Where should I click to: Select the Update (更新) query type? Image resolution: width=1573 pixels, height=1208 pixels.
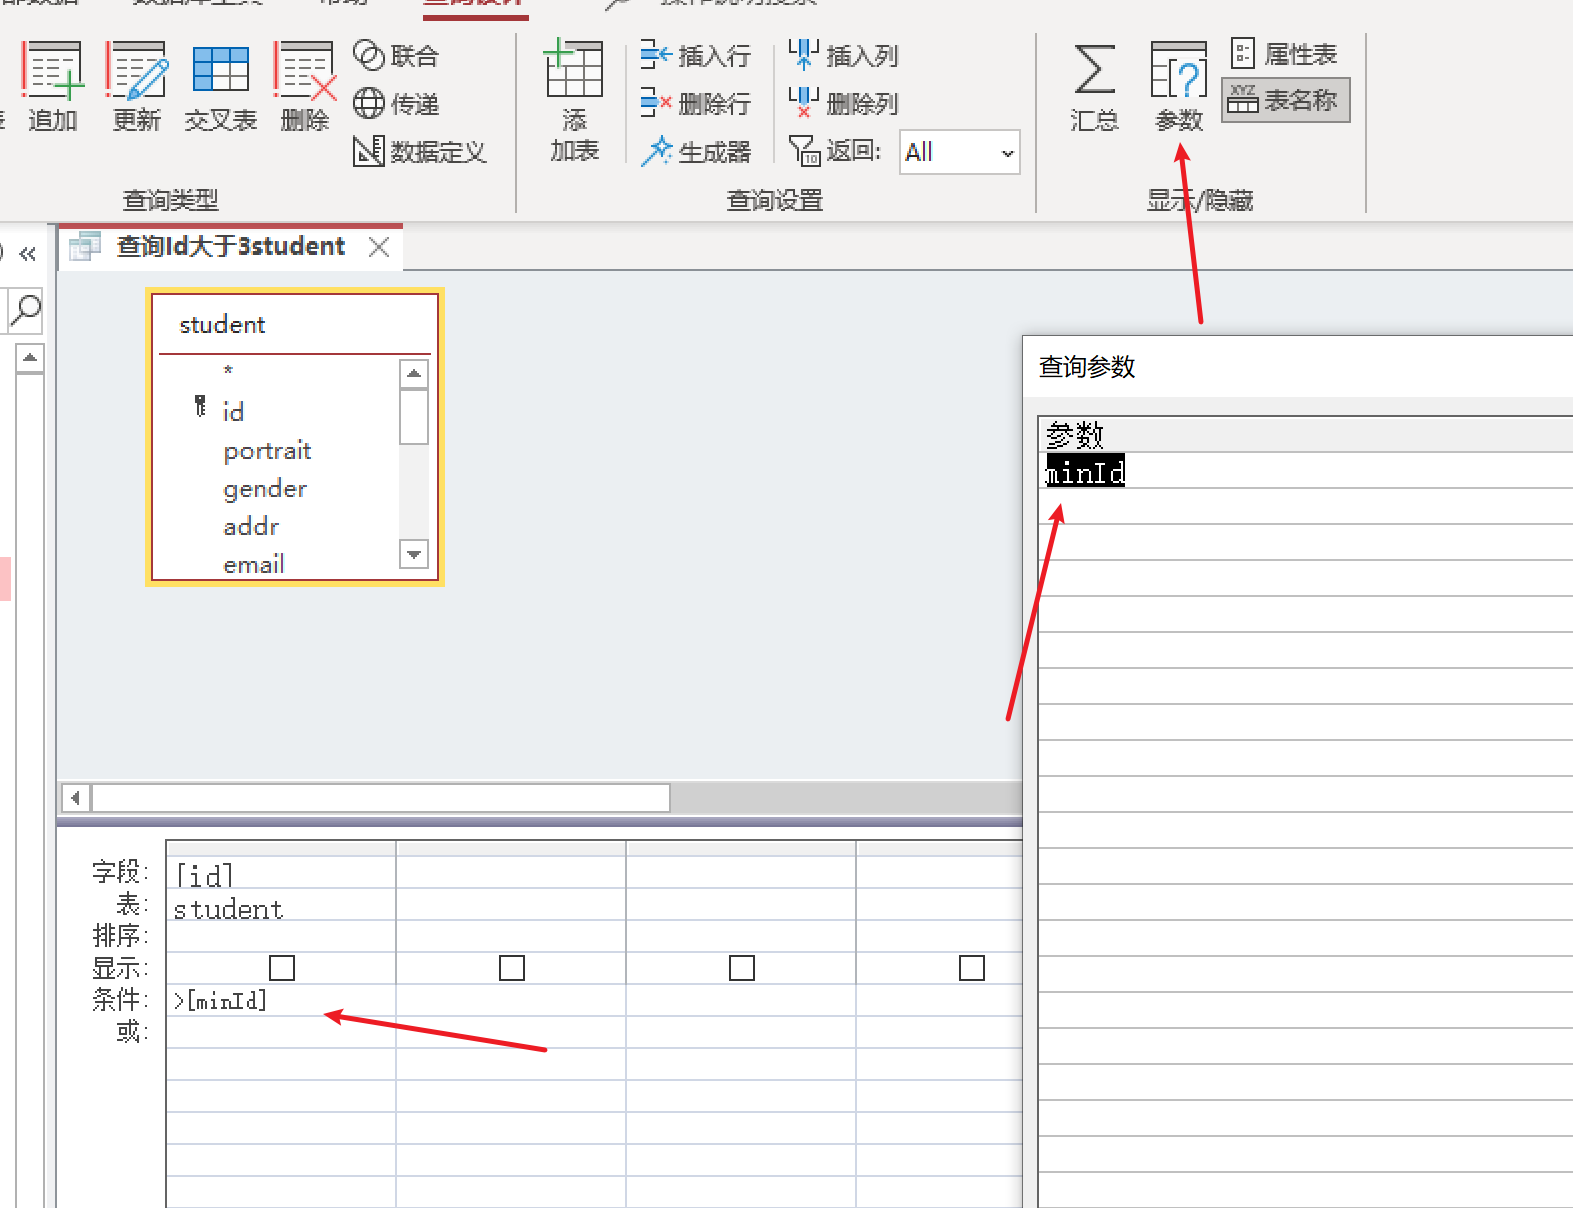point(136,87)
